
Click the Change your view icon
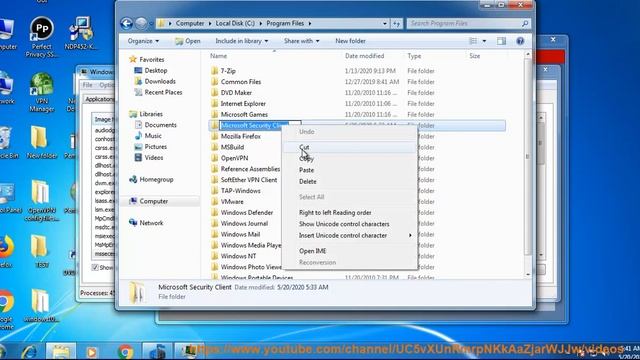tap(473, 41)
